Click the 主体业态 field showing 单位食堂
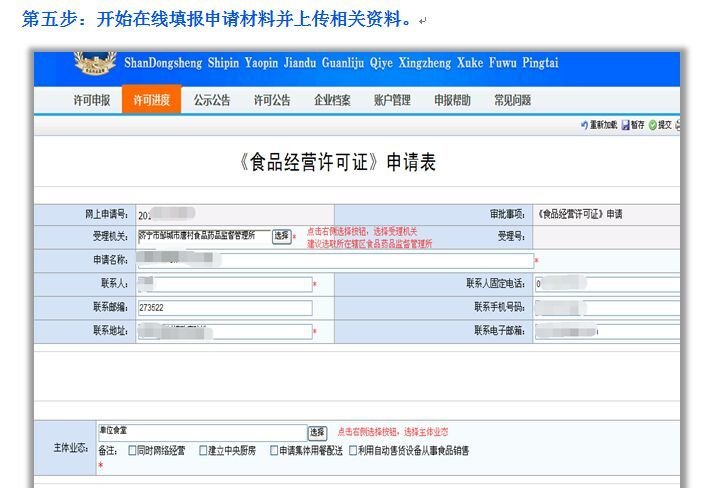Viewport: 721px width, 488px height. 203,432
